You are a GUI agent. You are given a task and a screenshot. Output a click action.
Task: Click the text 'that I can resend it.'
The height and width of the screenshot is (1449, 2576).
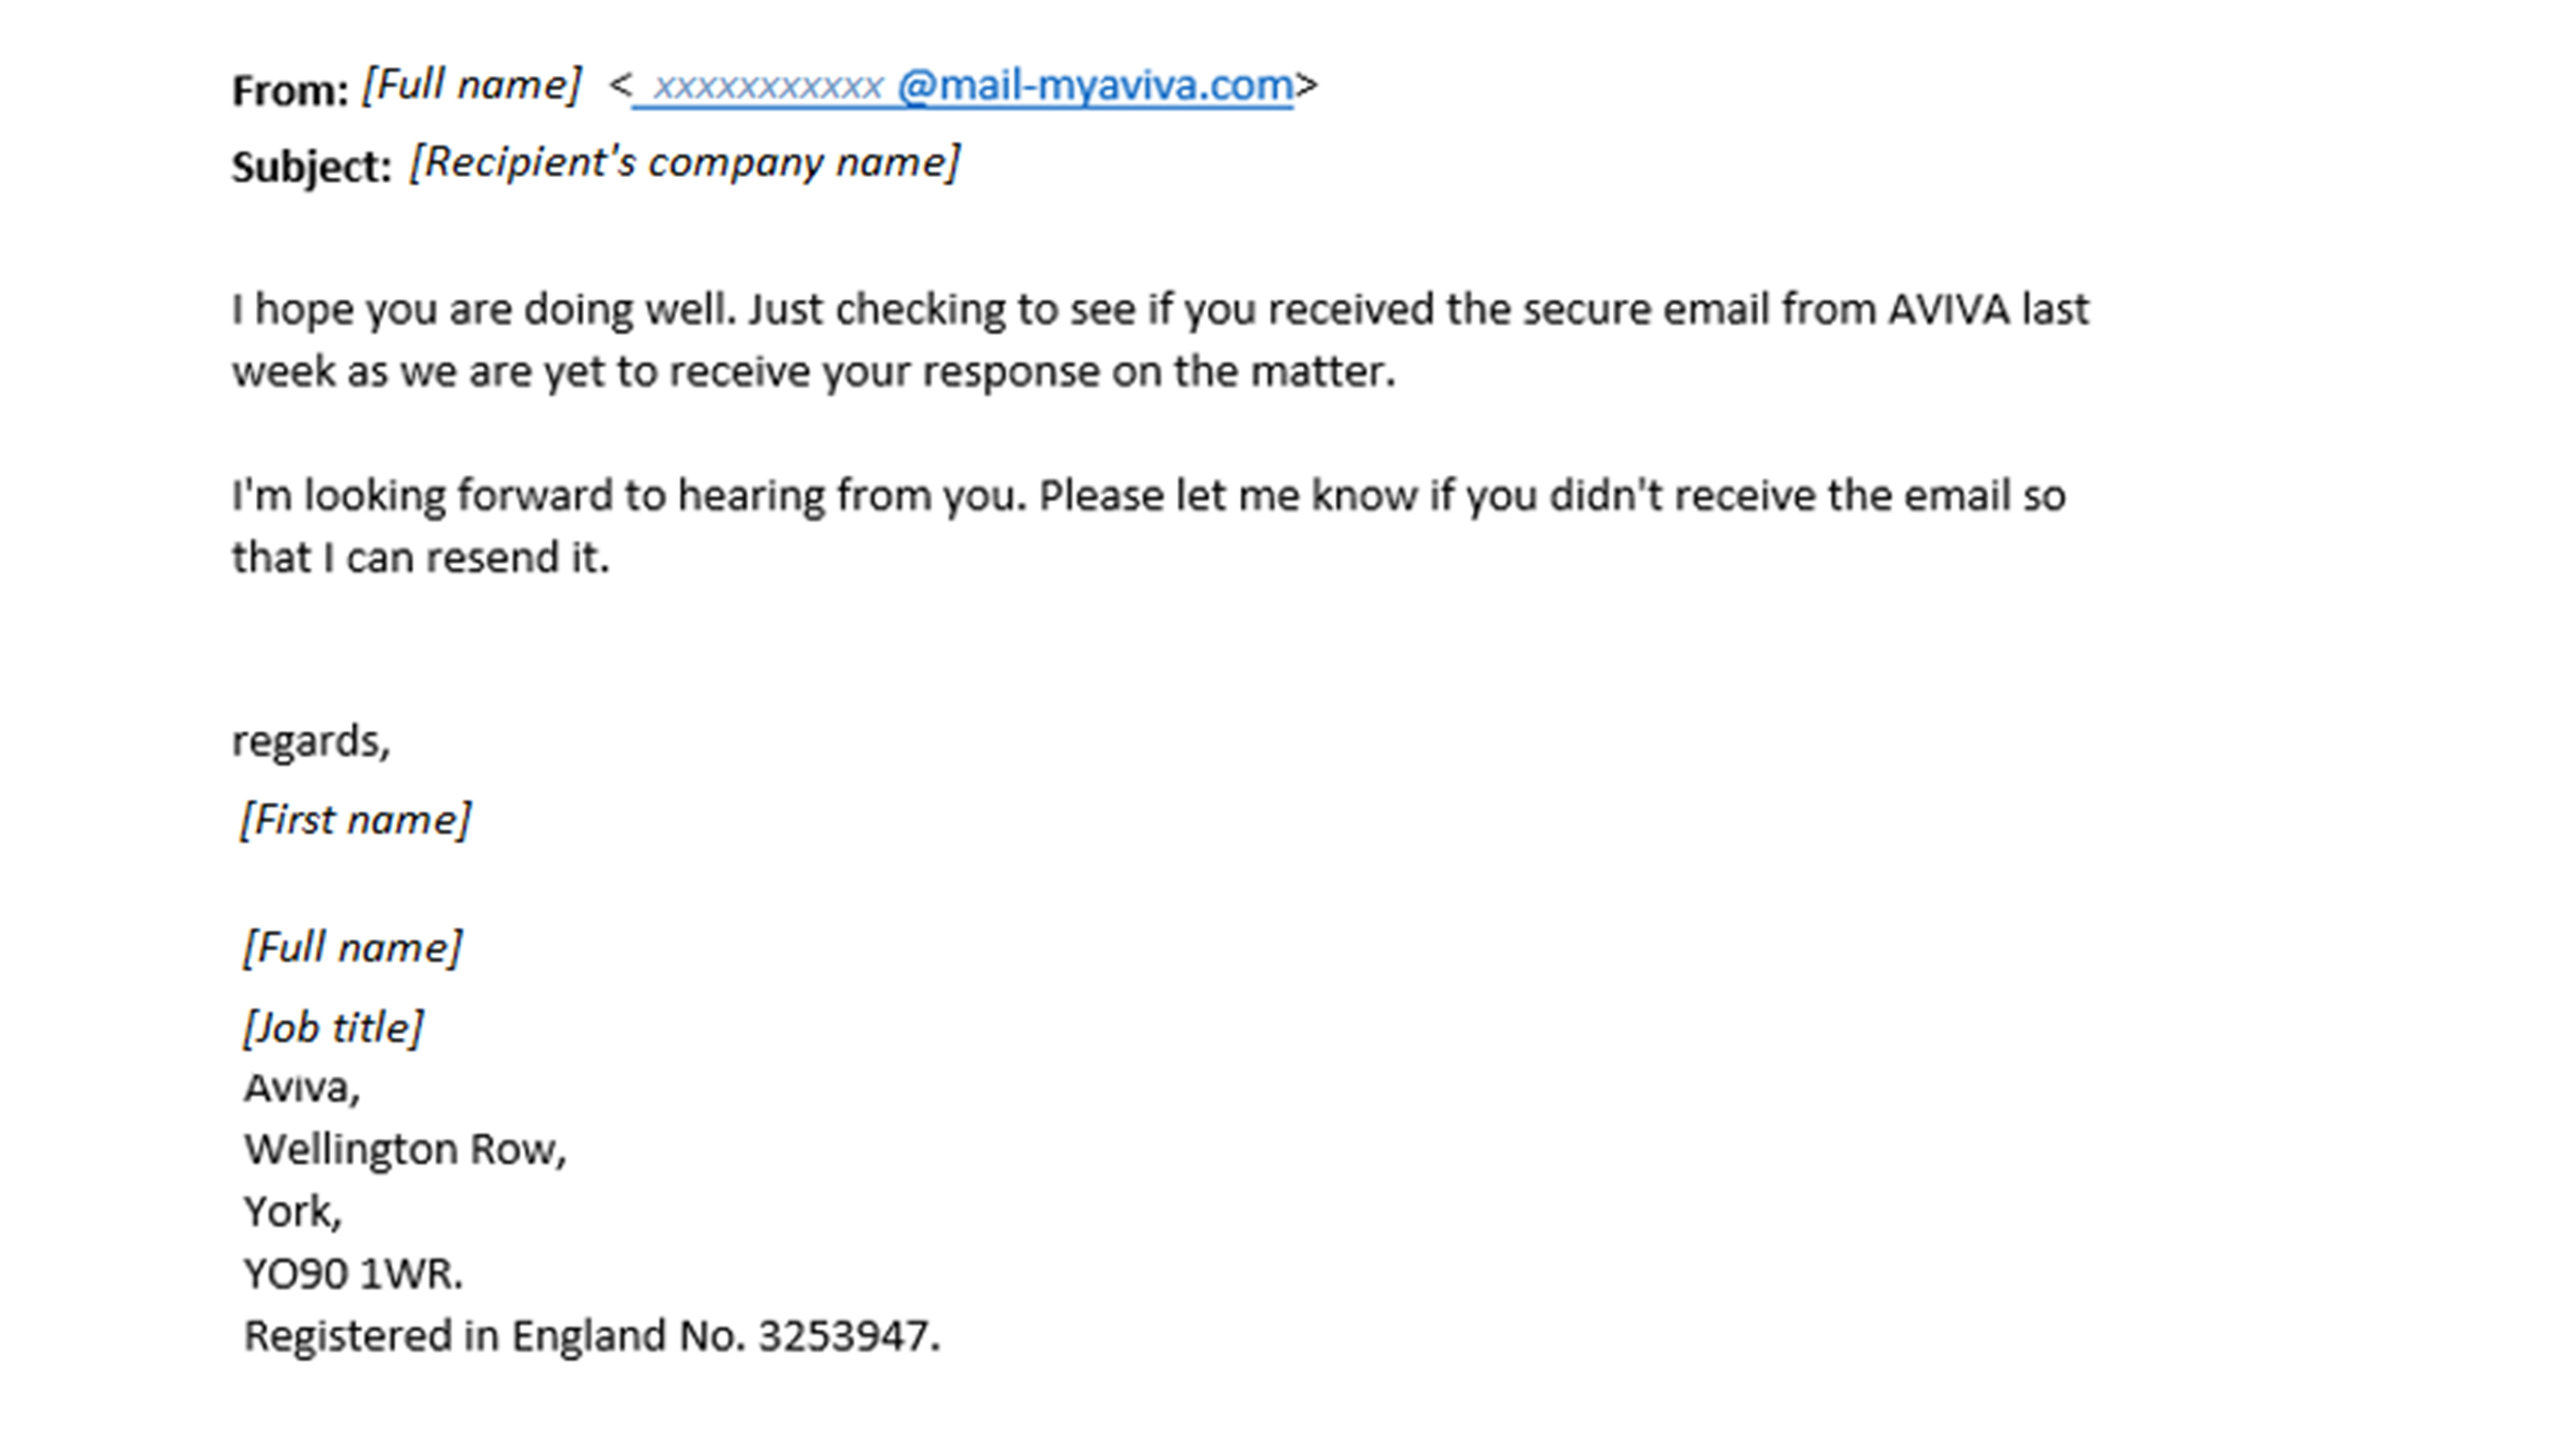click(x=421, y=557)
